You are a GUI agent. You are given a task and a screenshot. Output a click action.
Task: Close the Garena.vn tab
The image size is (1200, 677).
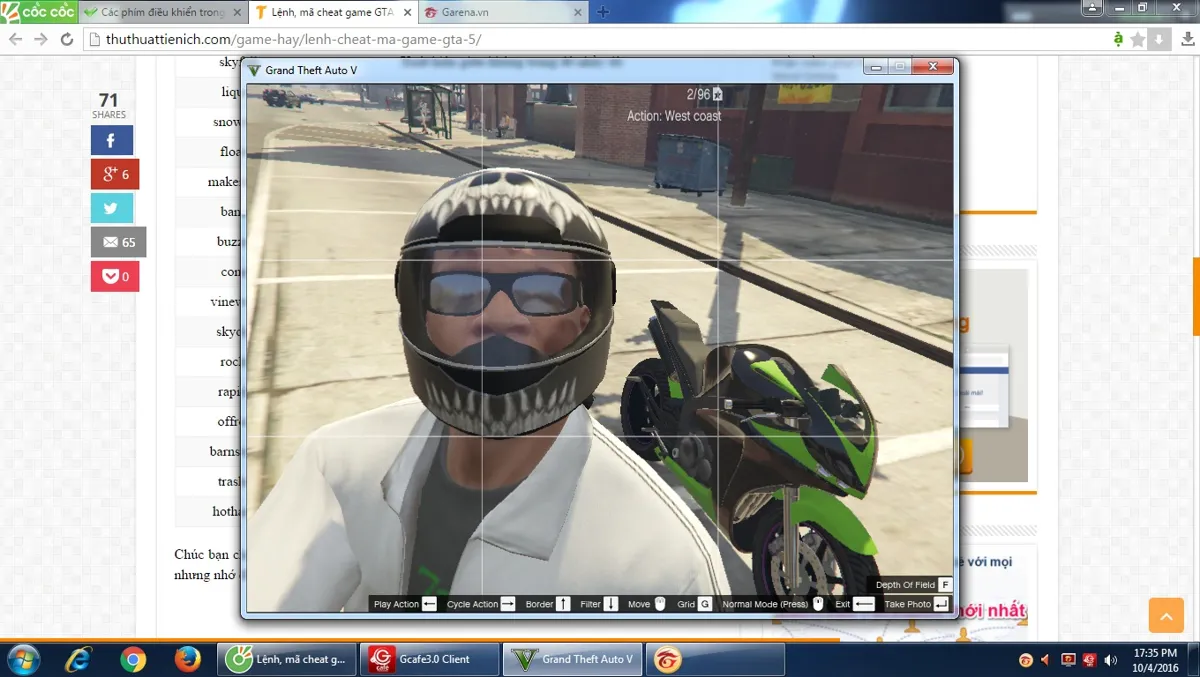pos(578,12)
